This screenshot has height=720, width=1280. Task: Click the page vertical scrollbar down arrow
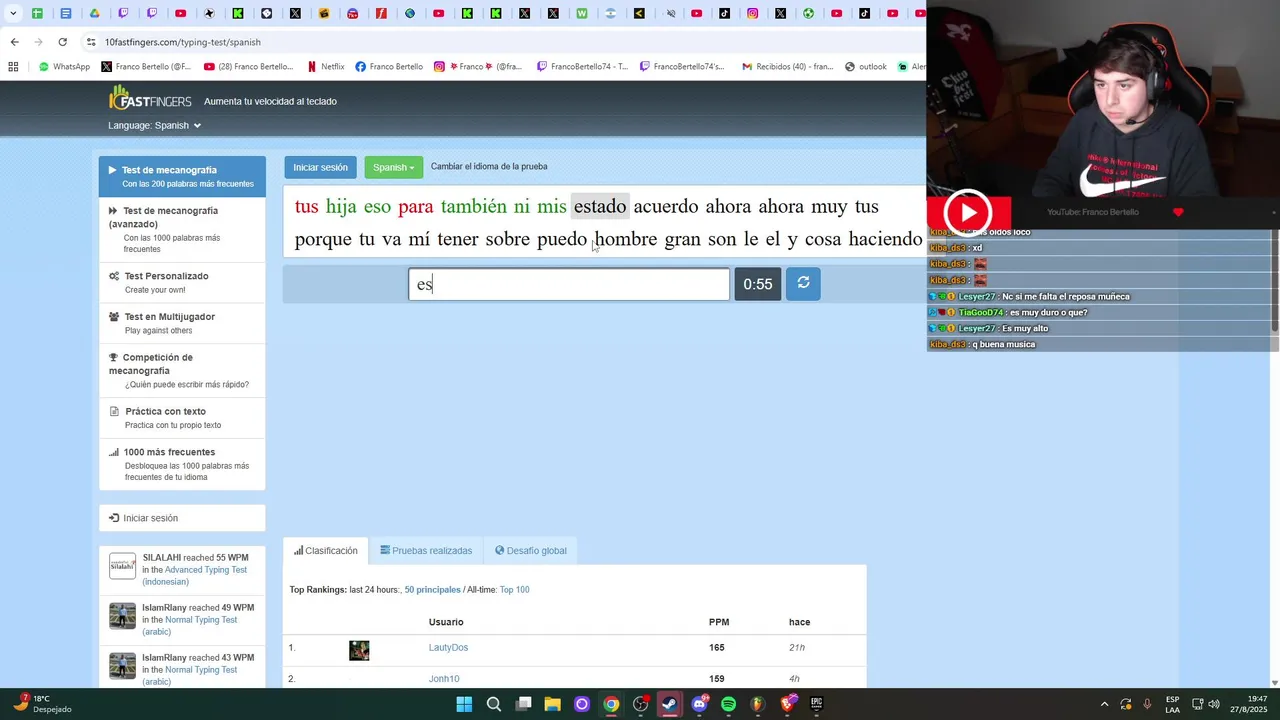pos(1274,683)
